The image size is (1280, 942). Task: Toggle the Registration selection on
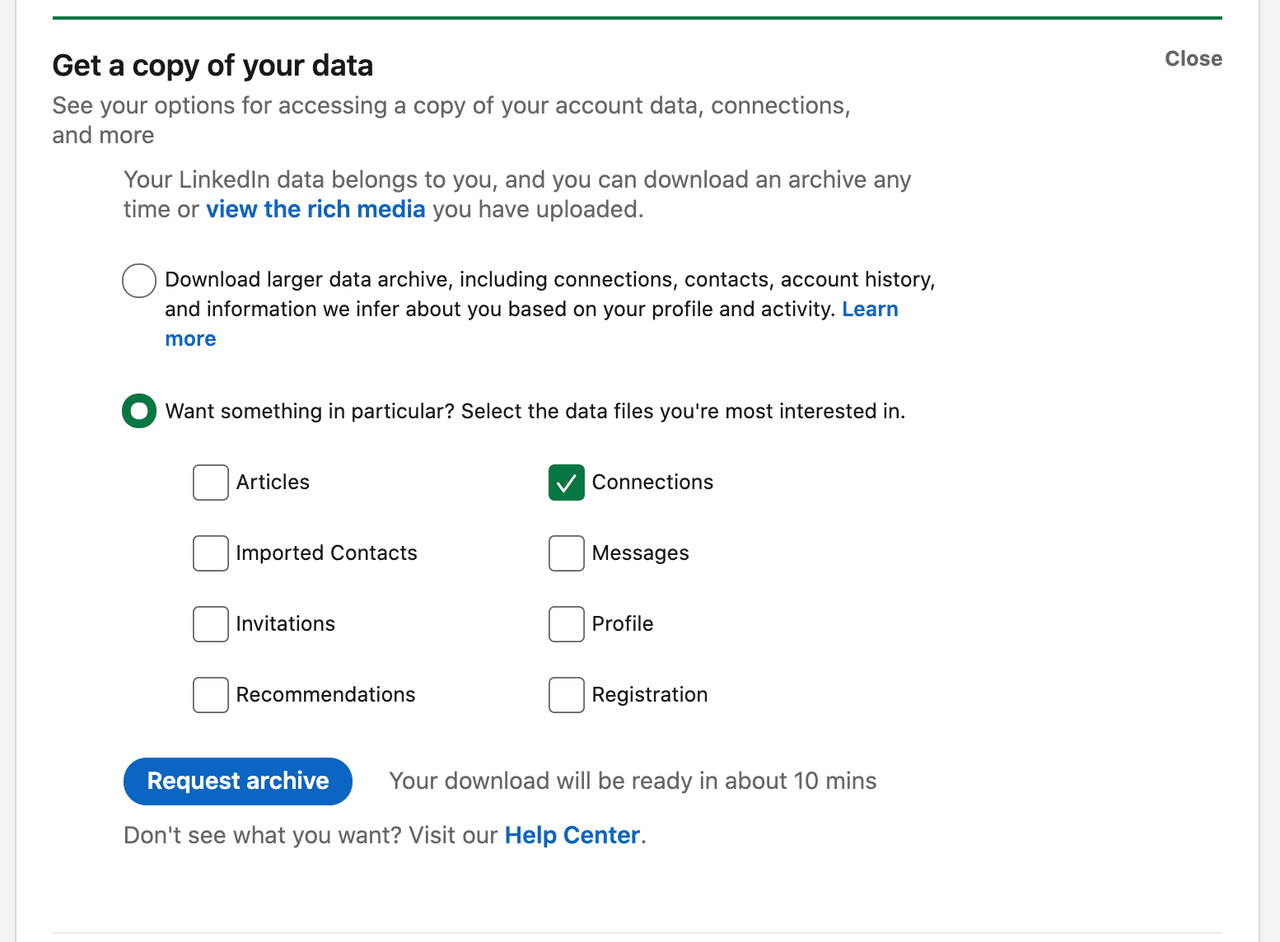pos(566,694)
